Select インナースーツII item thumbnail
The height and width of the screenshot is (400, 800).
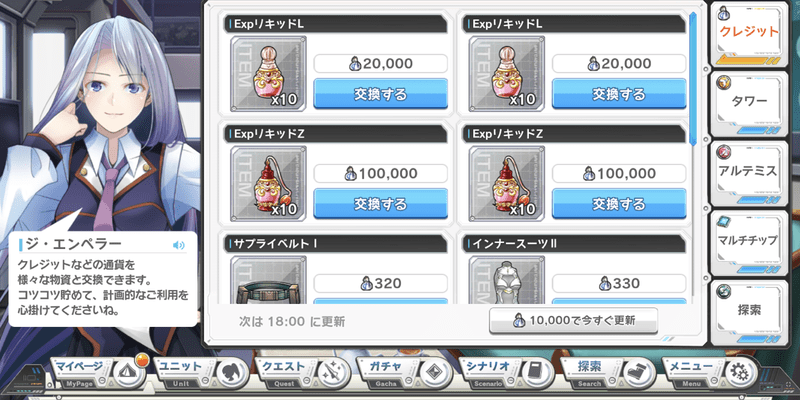[507, 280]
